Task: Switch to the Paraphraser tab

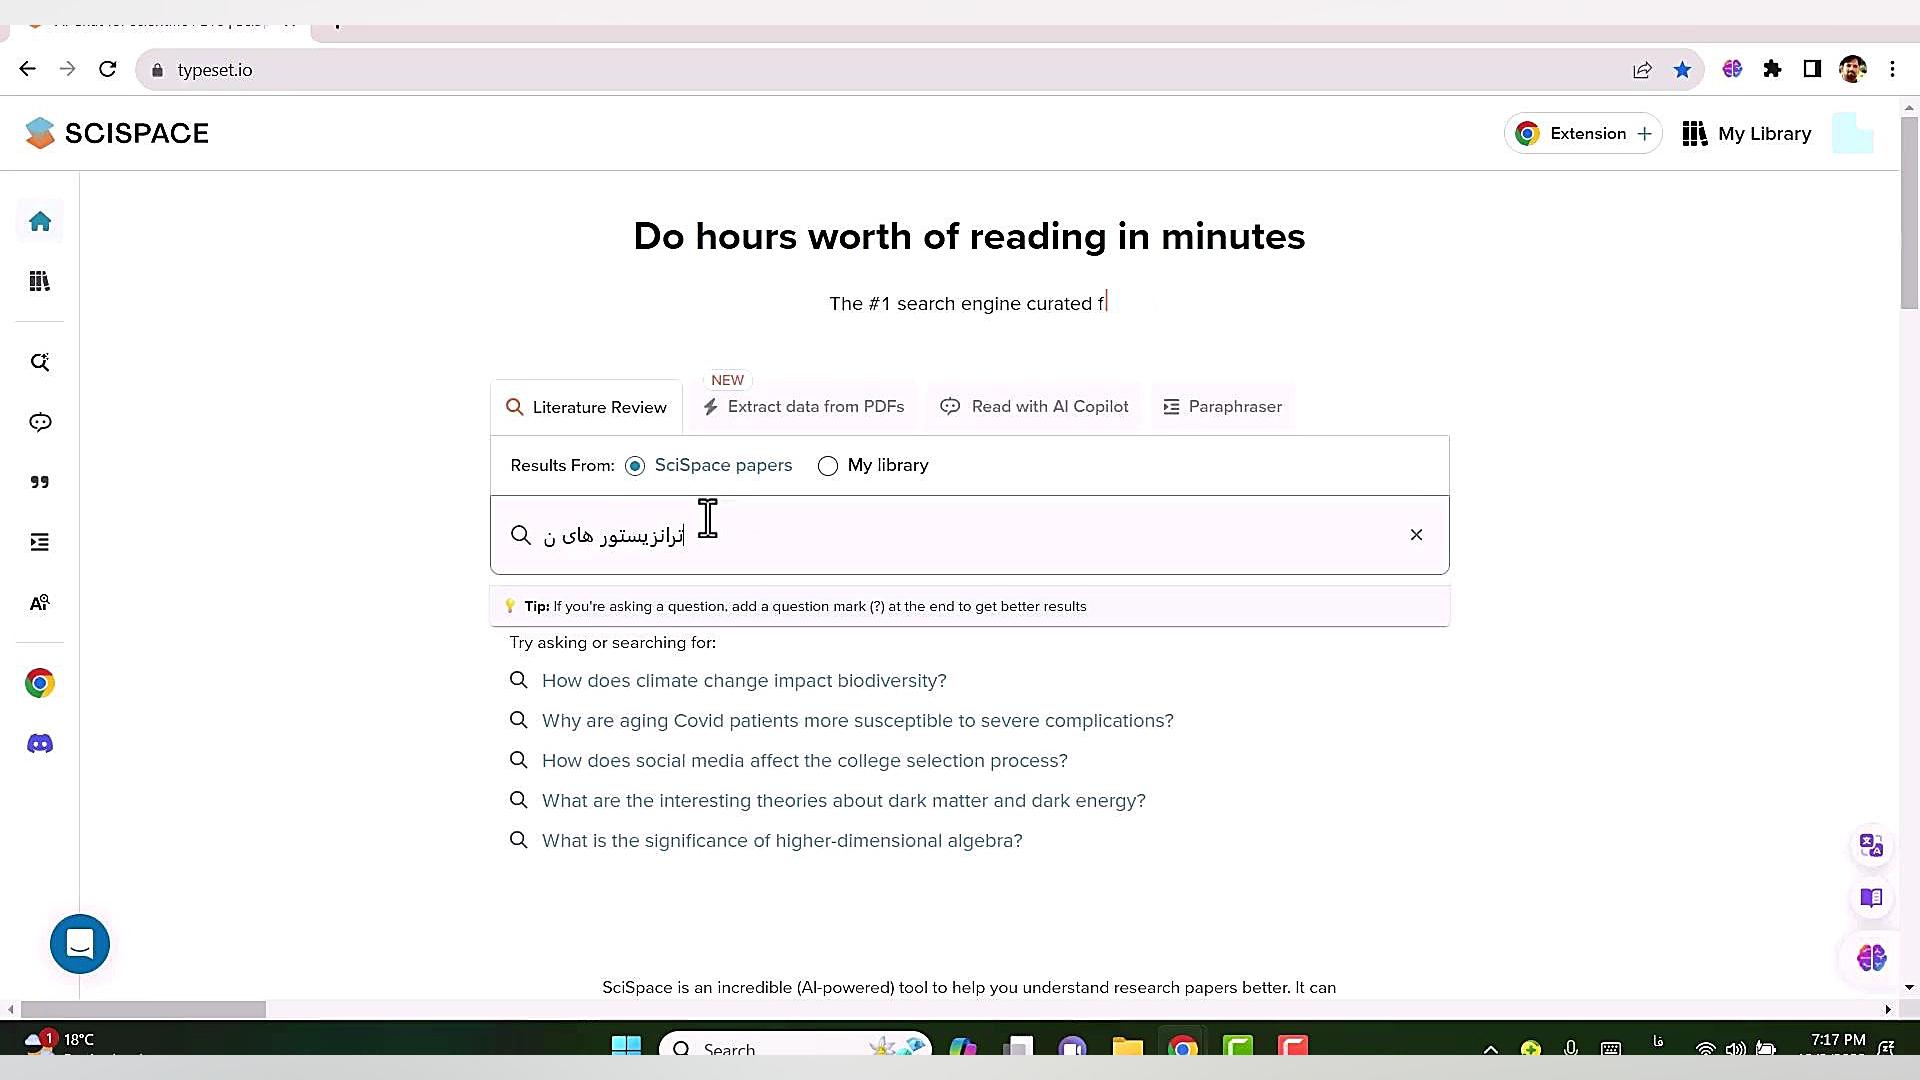Action: [1222, 407]
